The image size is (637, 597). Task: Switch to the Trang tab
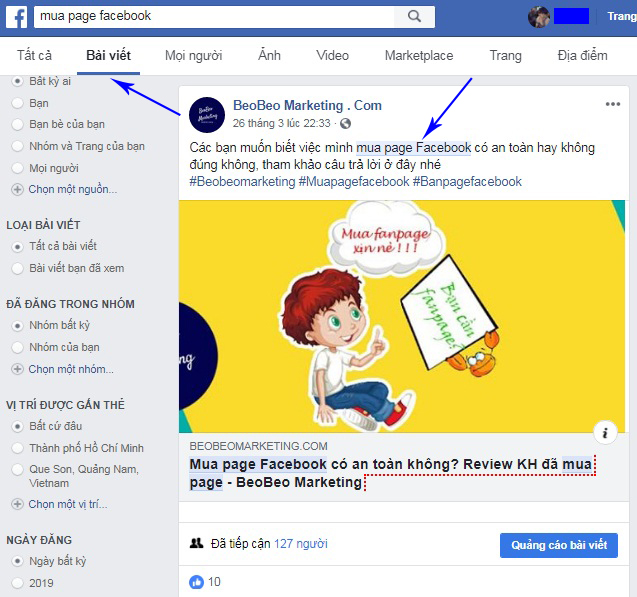(x=505, y=56)
